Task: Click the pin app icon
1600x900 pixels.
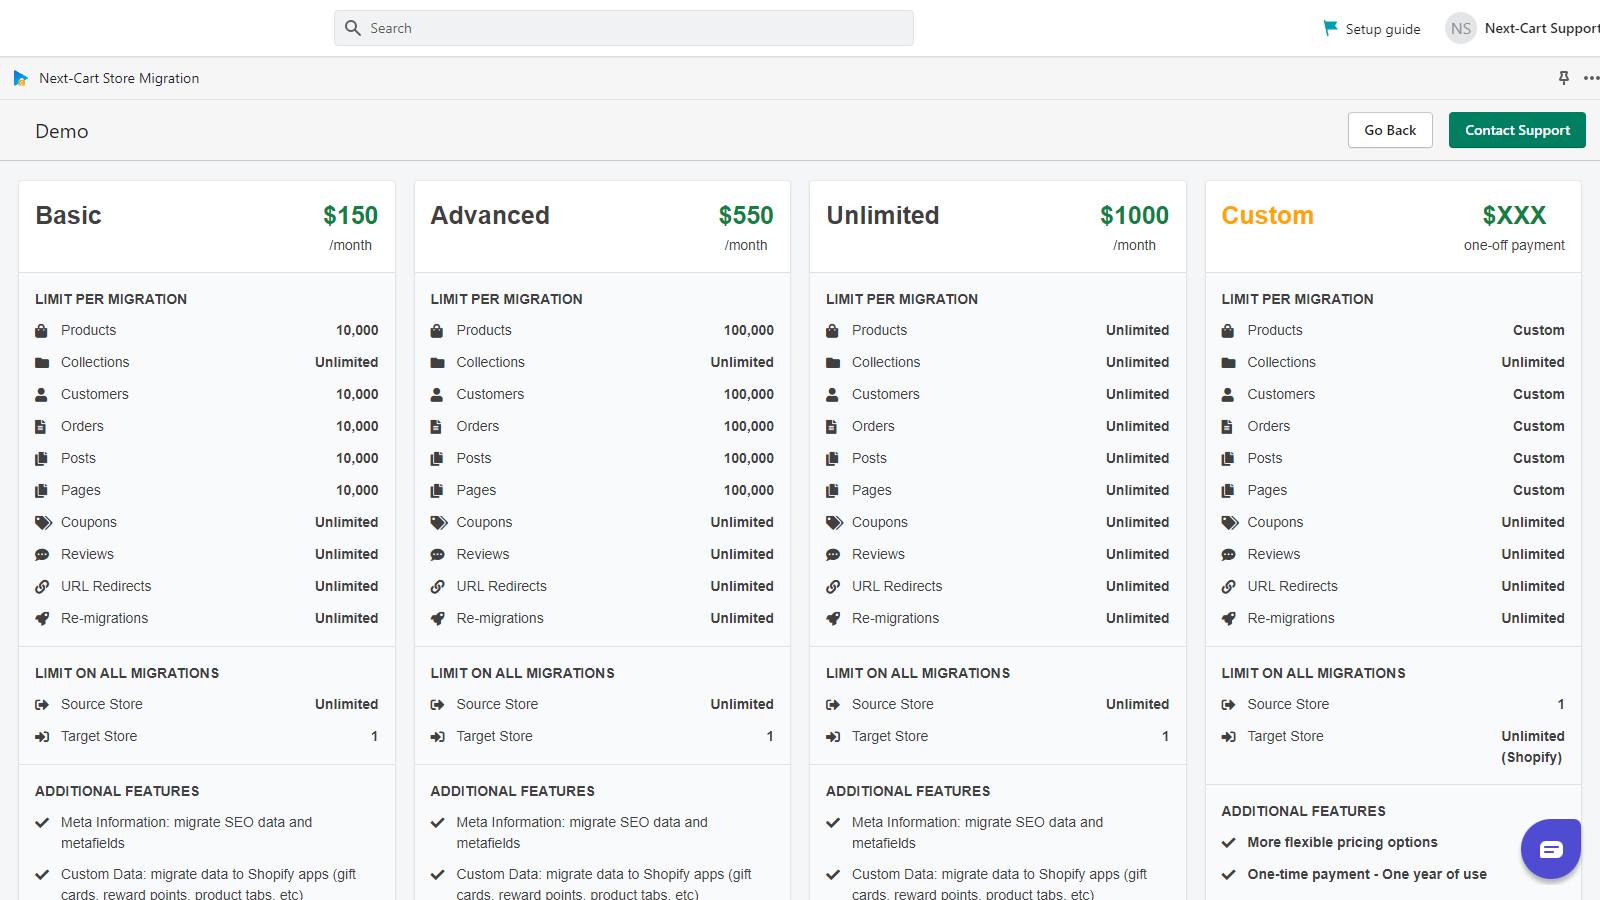Action: click(1564, 78)
